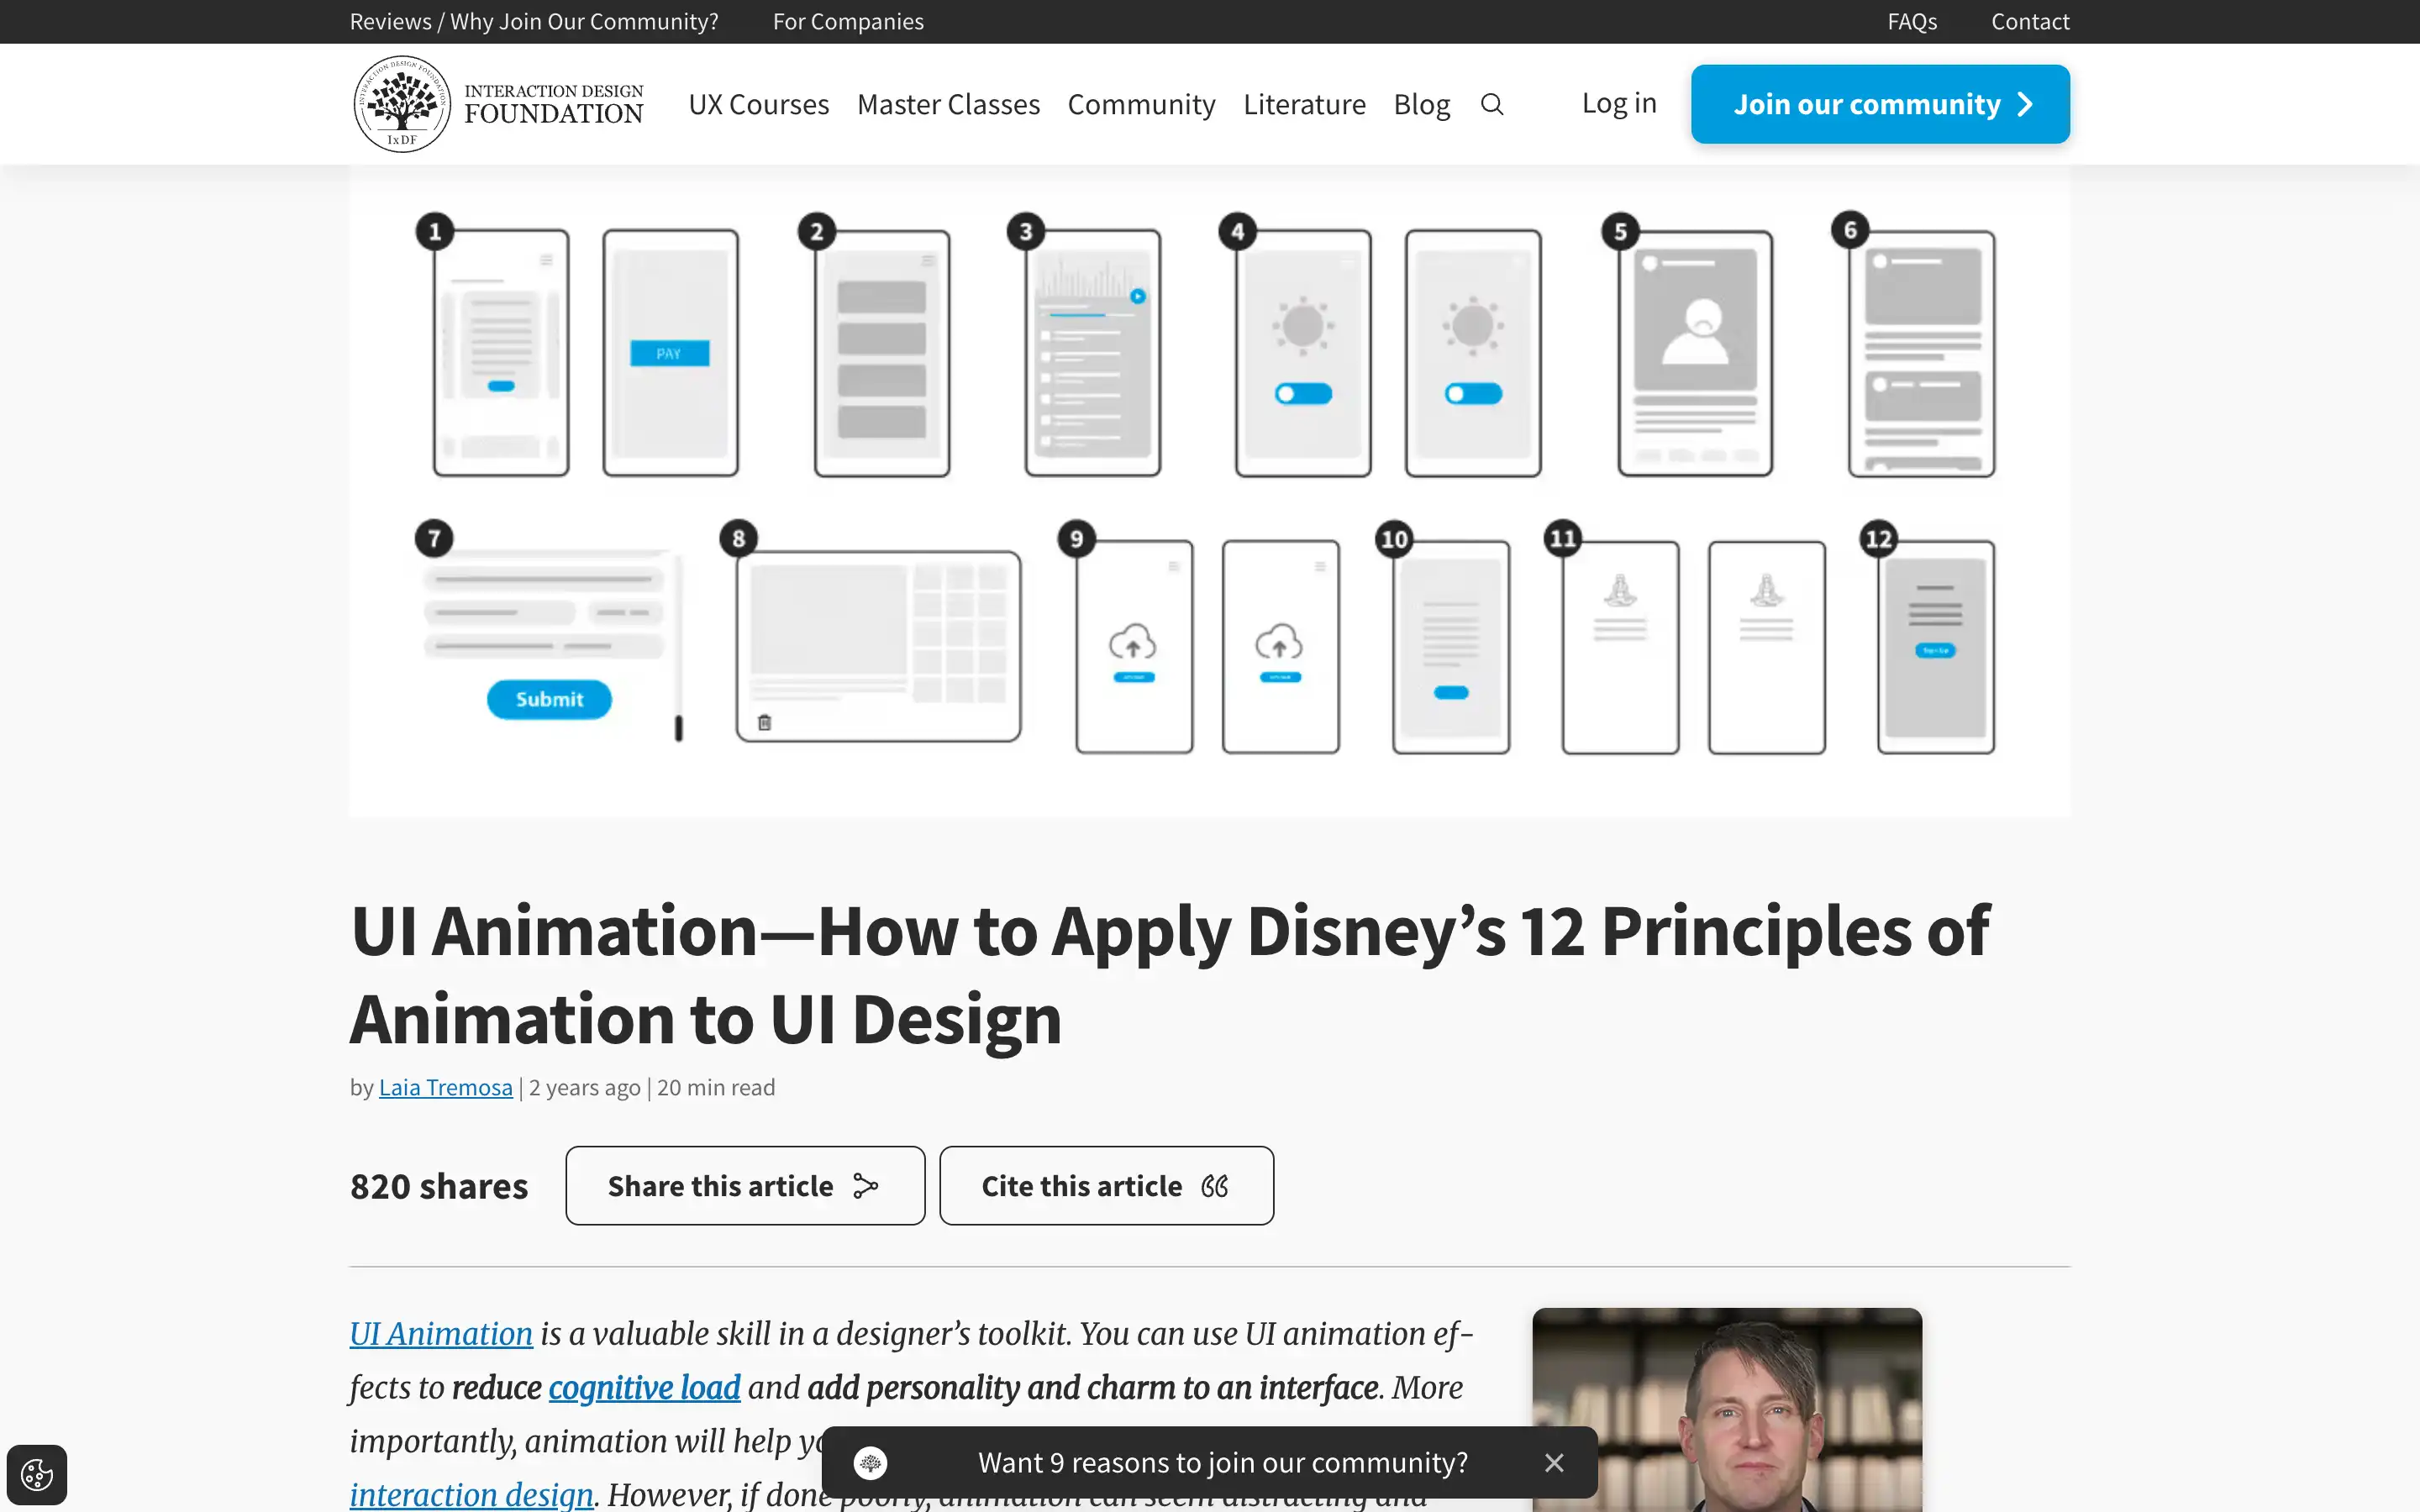Click the IxDF badge in the popup
Screen dimensions: 2420x1512
pos(870,1462)
